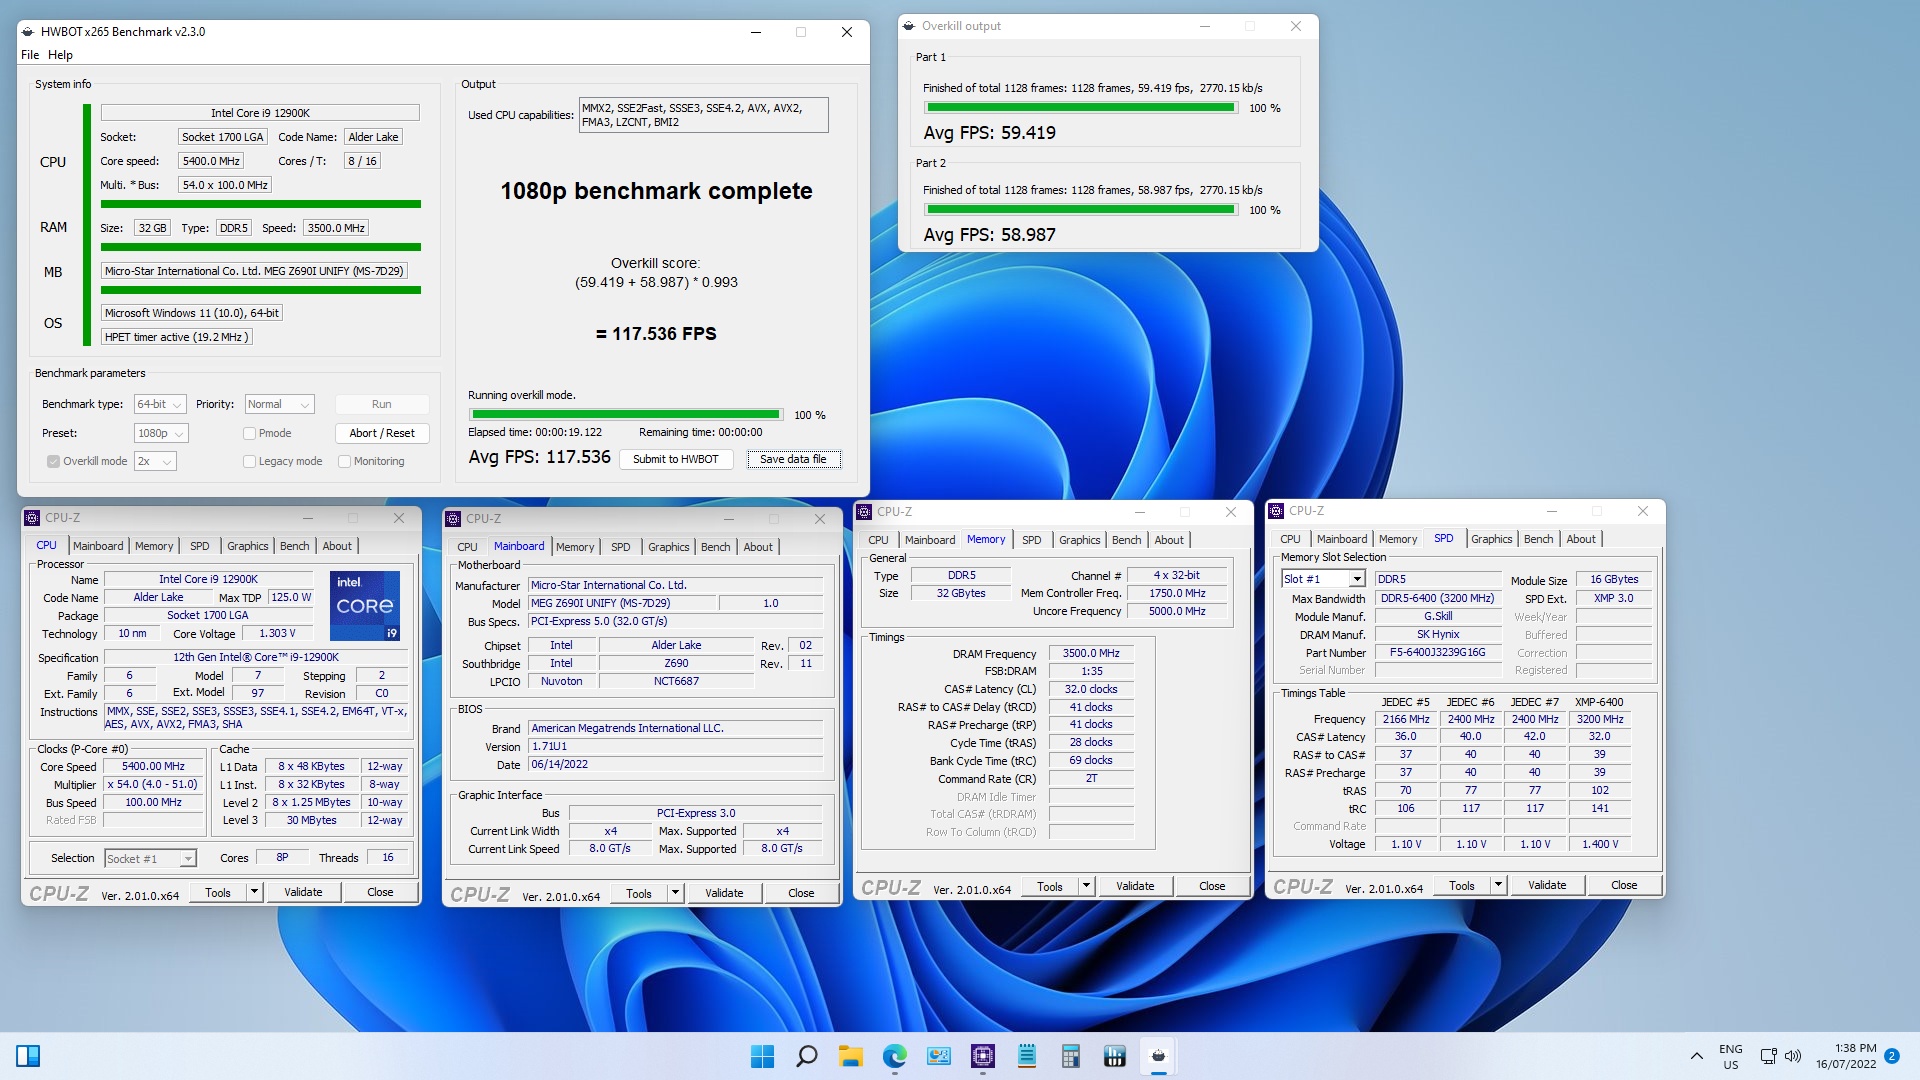Click the Running overkill mode progress bar
The width and height of the screenshot is (1920, 1080).
(626, 415)
